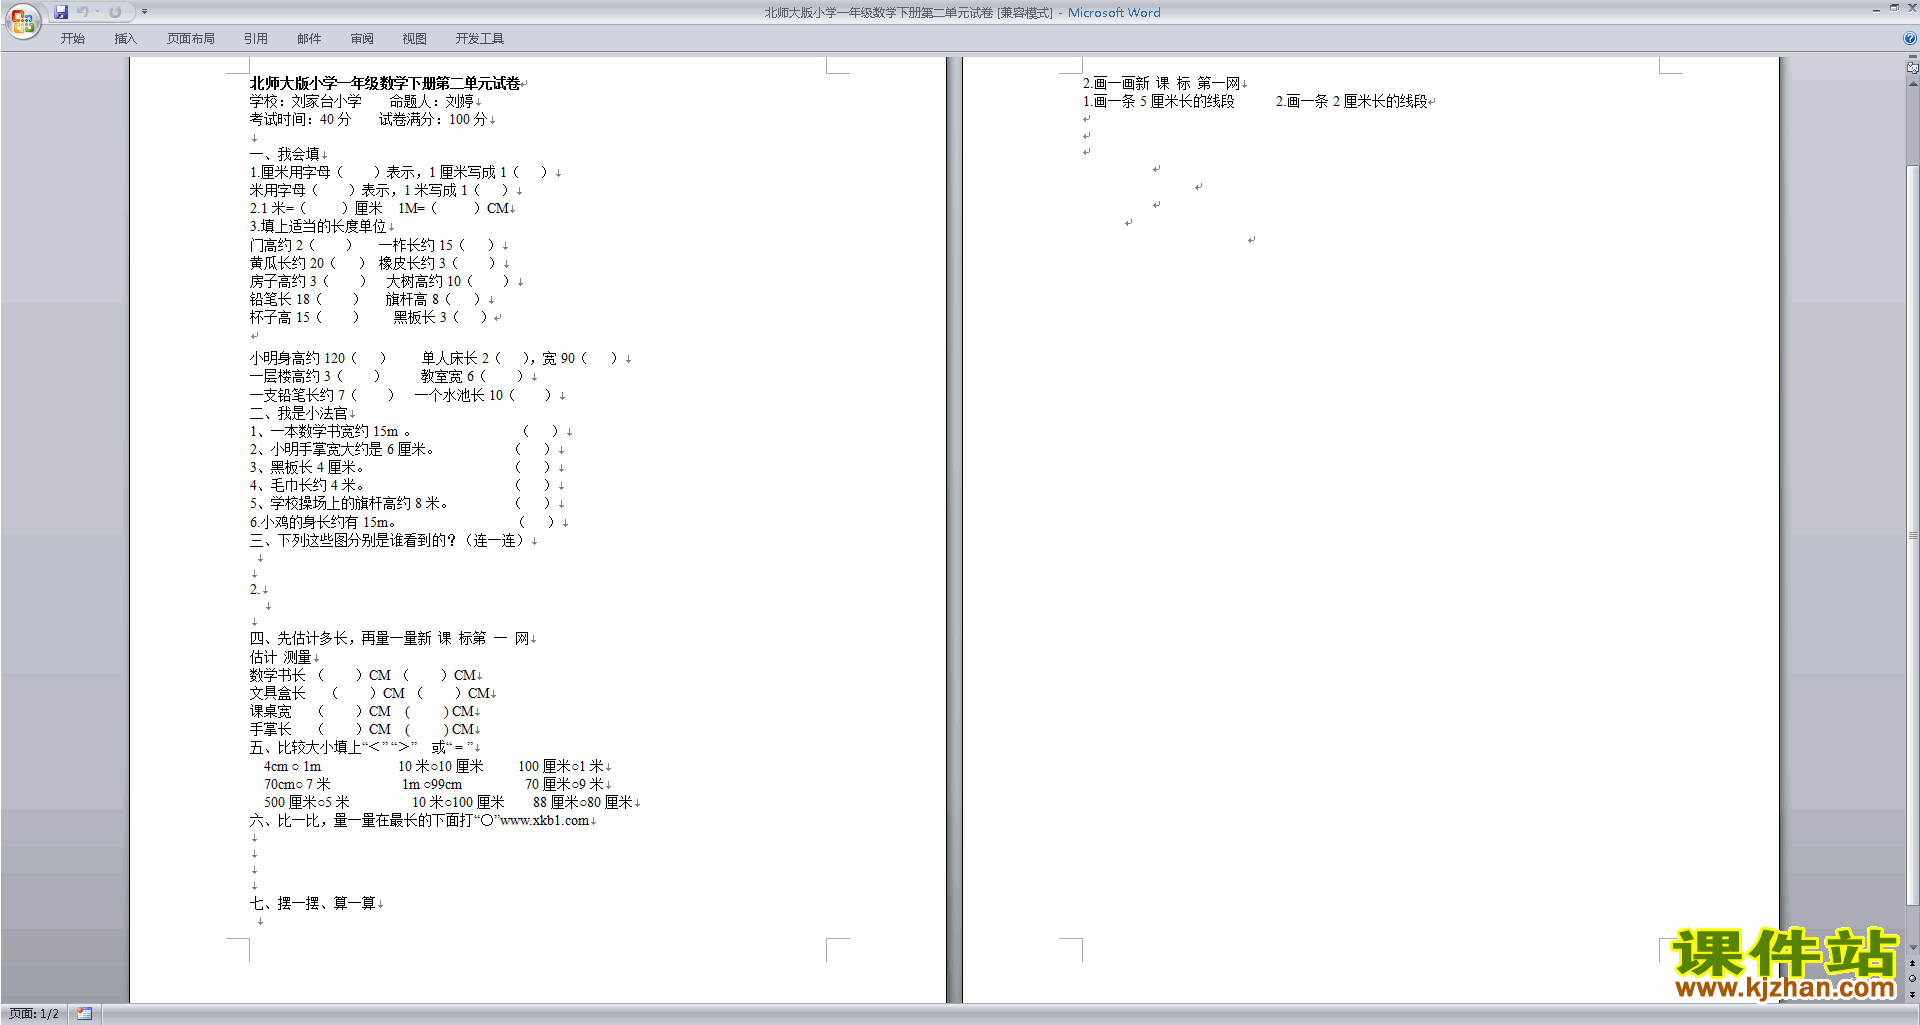Click the comparison '88 厘米○80 厘米'

(583, 802)
